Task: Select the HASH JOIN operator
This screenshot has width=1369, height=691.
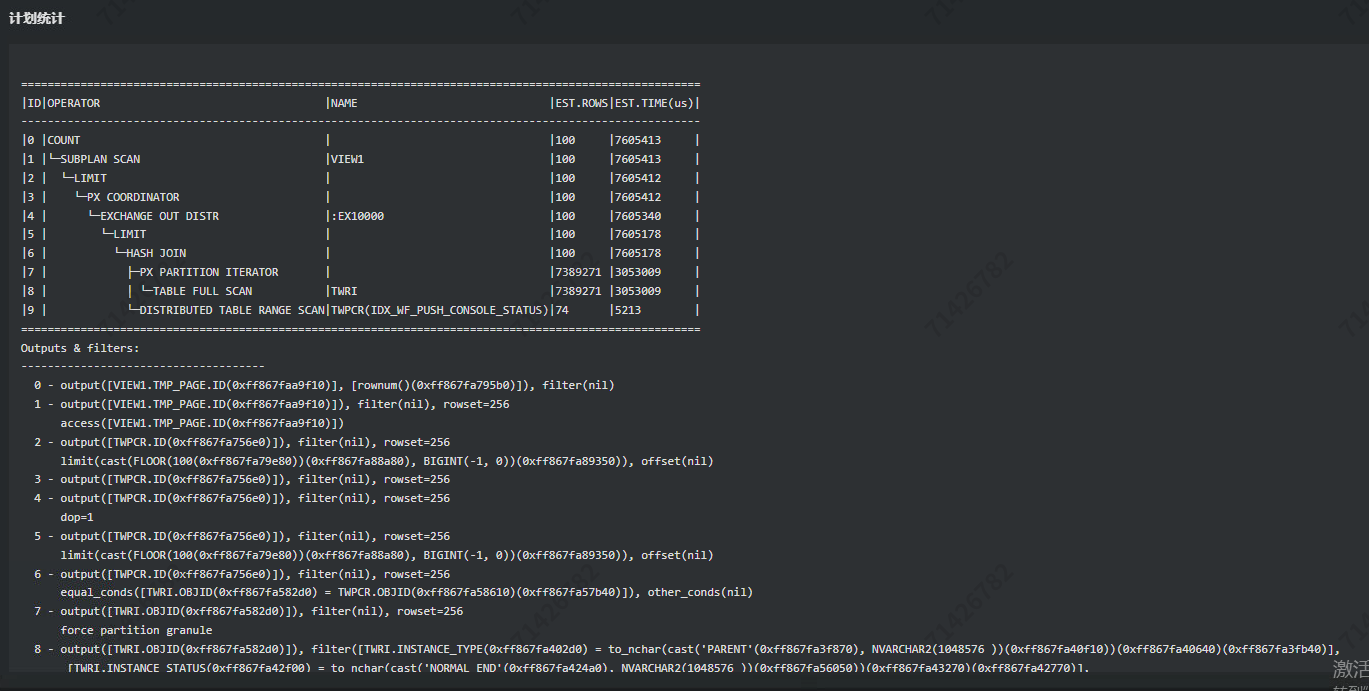Action: (156, 253)
